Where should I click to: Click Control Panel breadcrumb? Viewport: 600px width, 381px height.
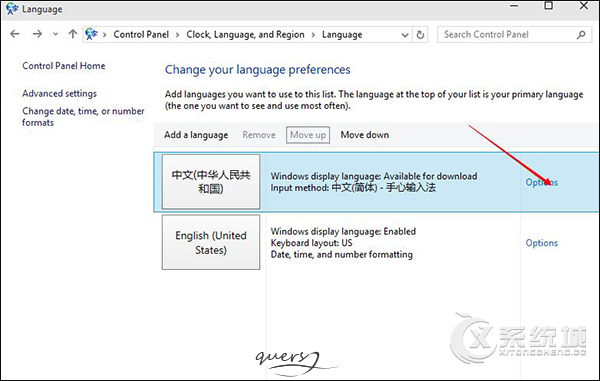click(141, 34)
